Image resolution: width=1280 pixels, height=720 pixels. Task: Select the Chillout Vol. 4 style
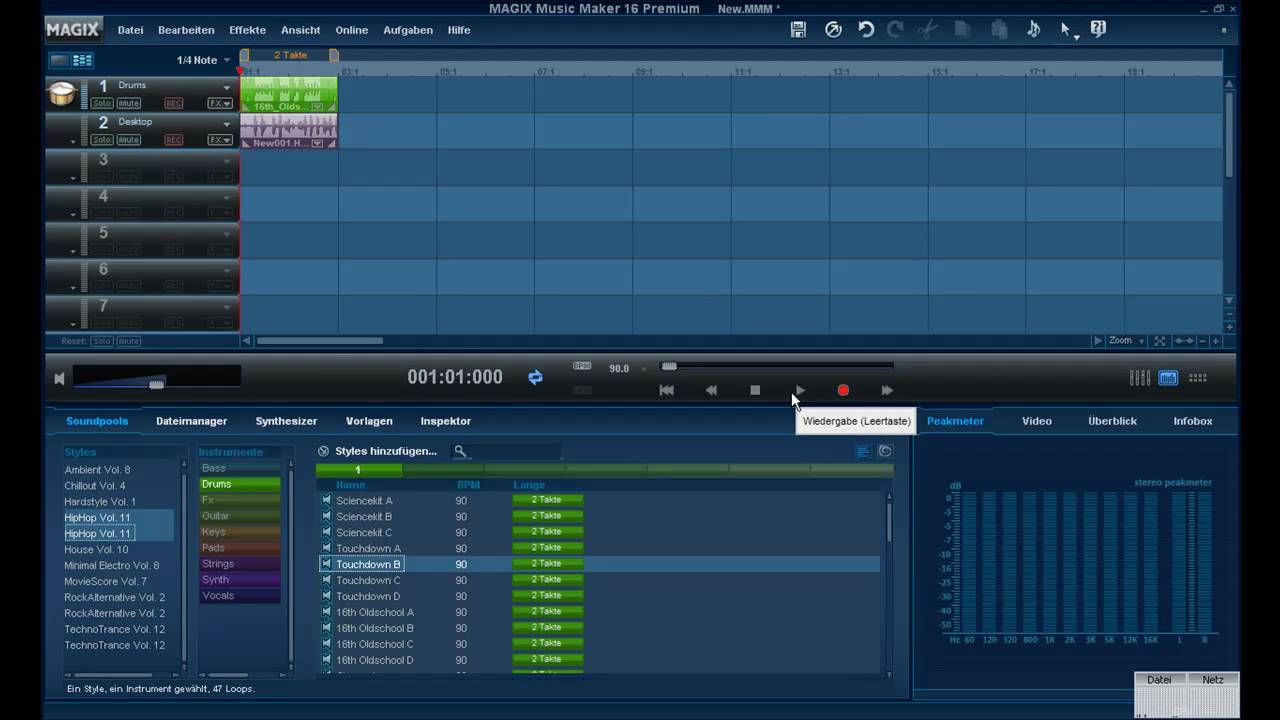click(95, 485)
